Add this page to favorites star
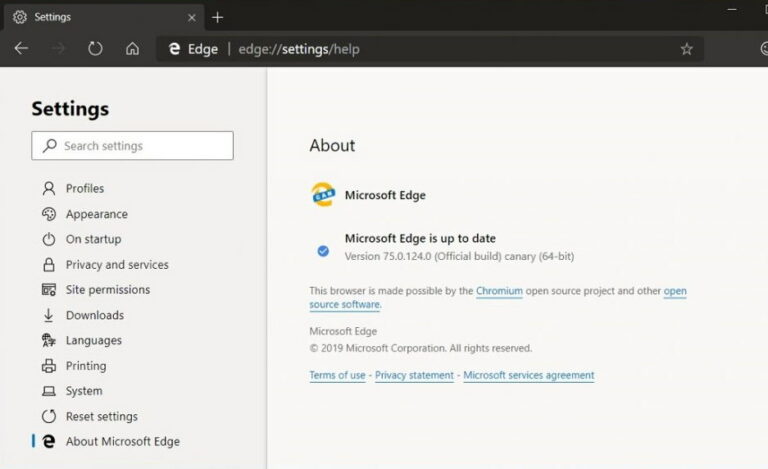 [686, 49]
